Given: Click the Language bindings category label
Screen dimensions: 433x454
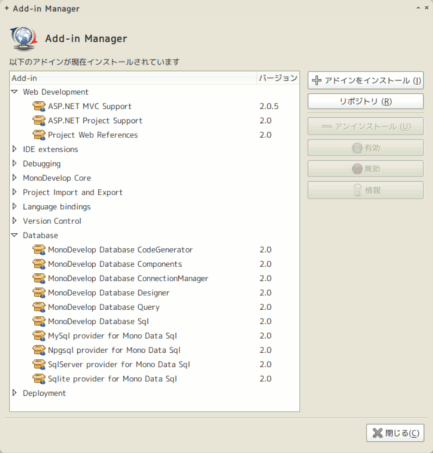Looking at the screenshot, I should click(x=57, y=207).
